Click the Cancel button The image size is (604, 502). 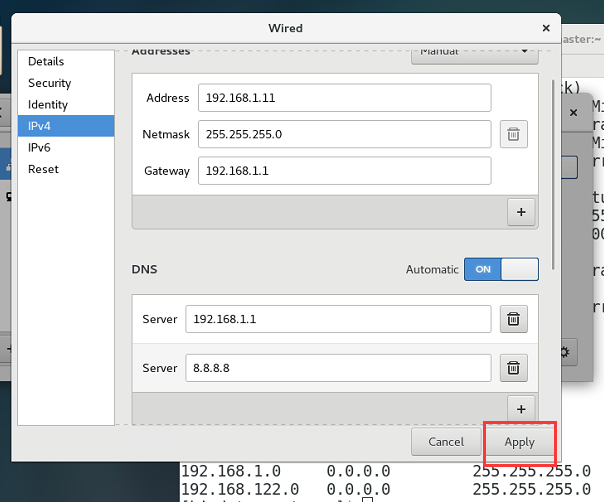446,442
